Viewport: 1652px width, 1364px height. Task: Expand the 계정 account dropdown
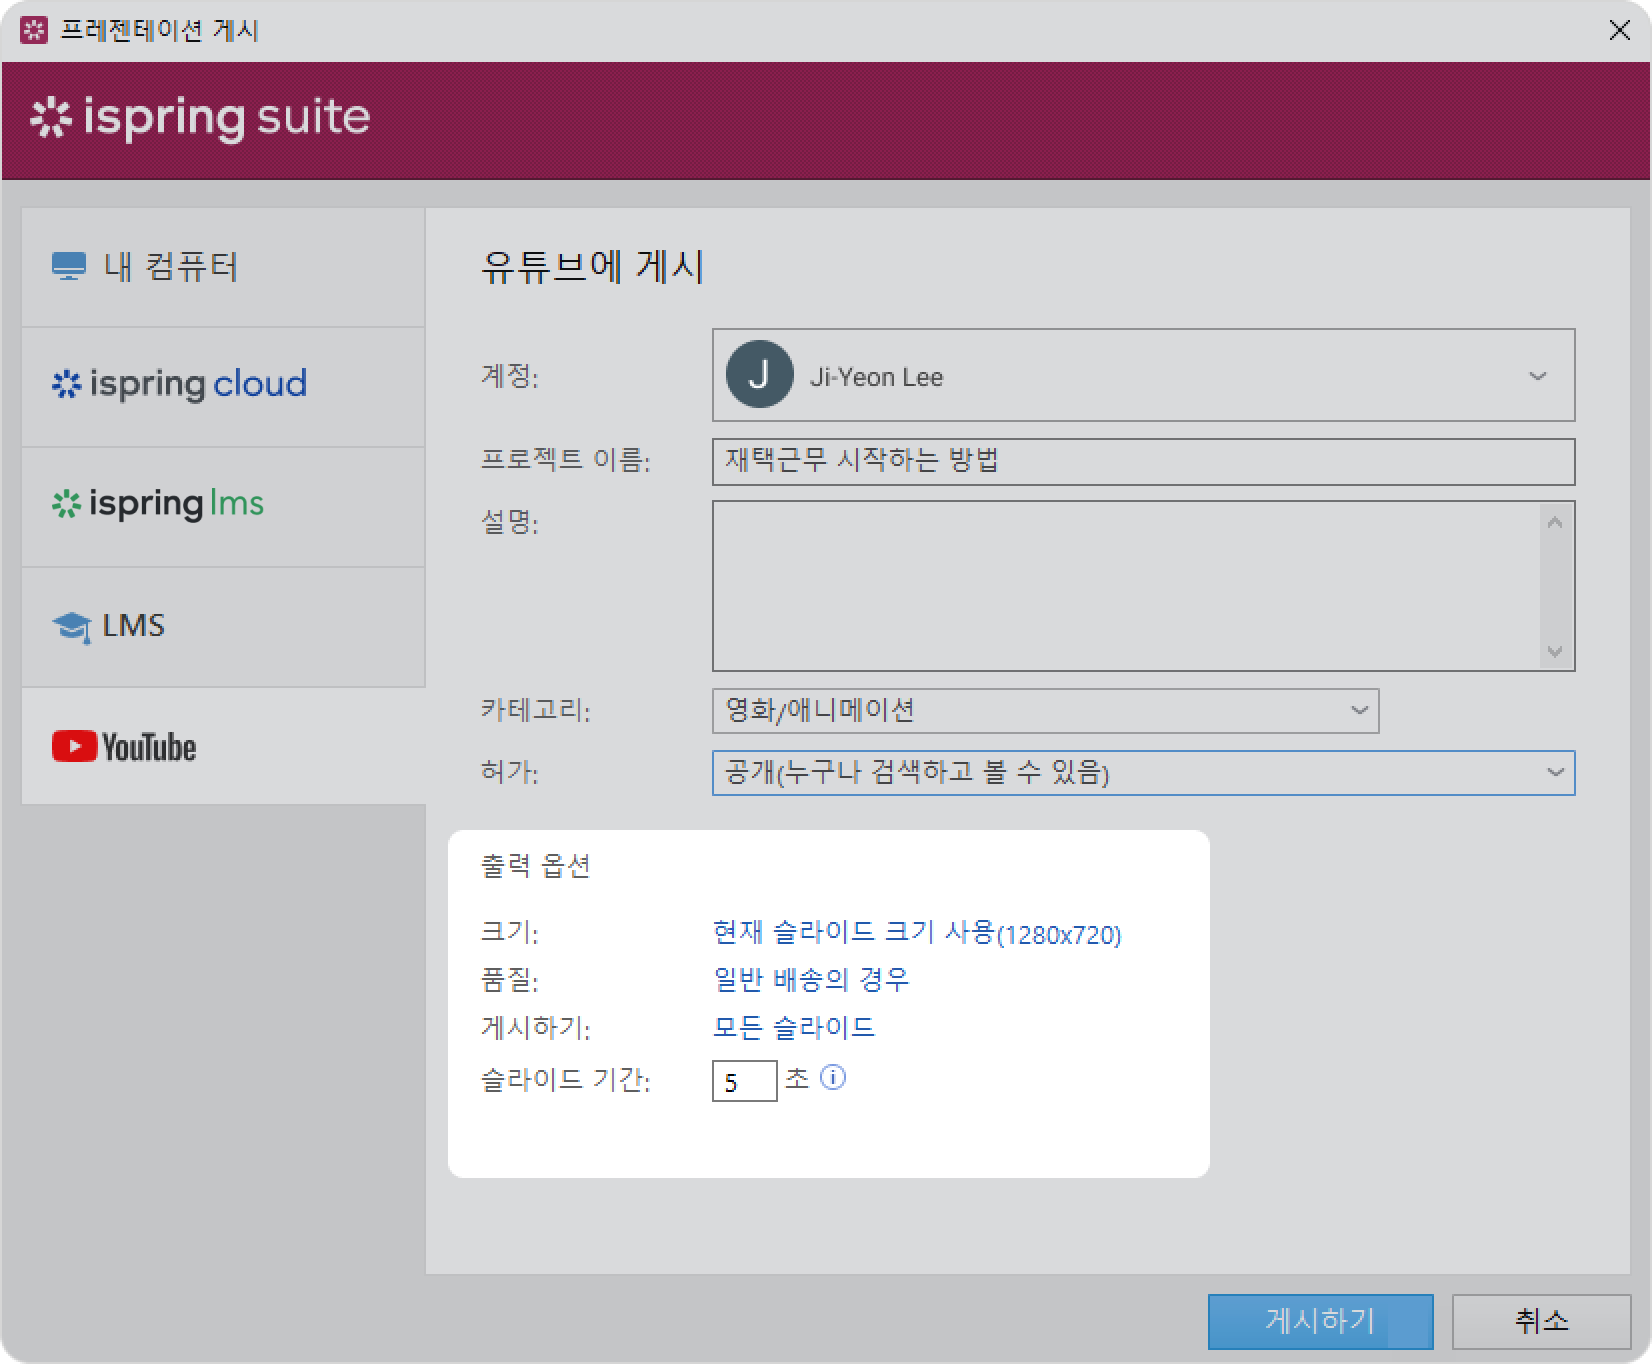pyautogui.click(x=1537, y=376)
